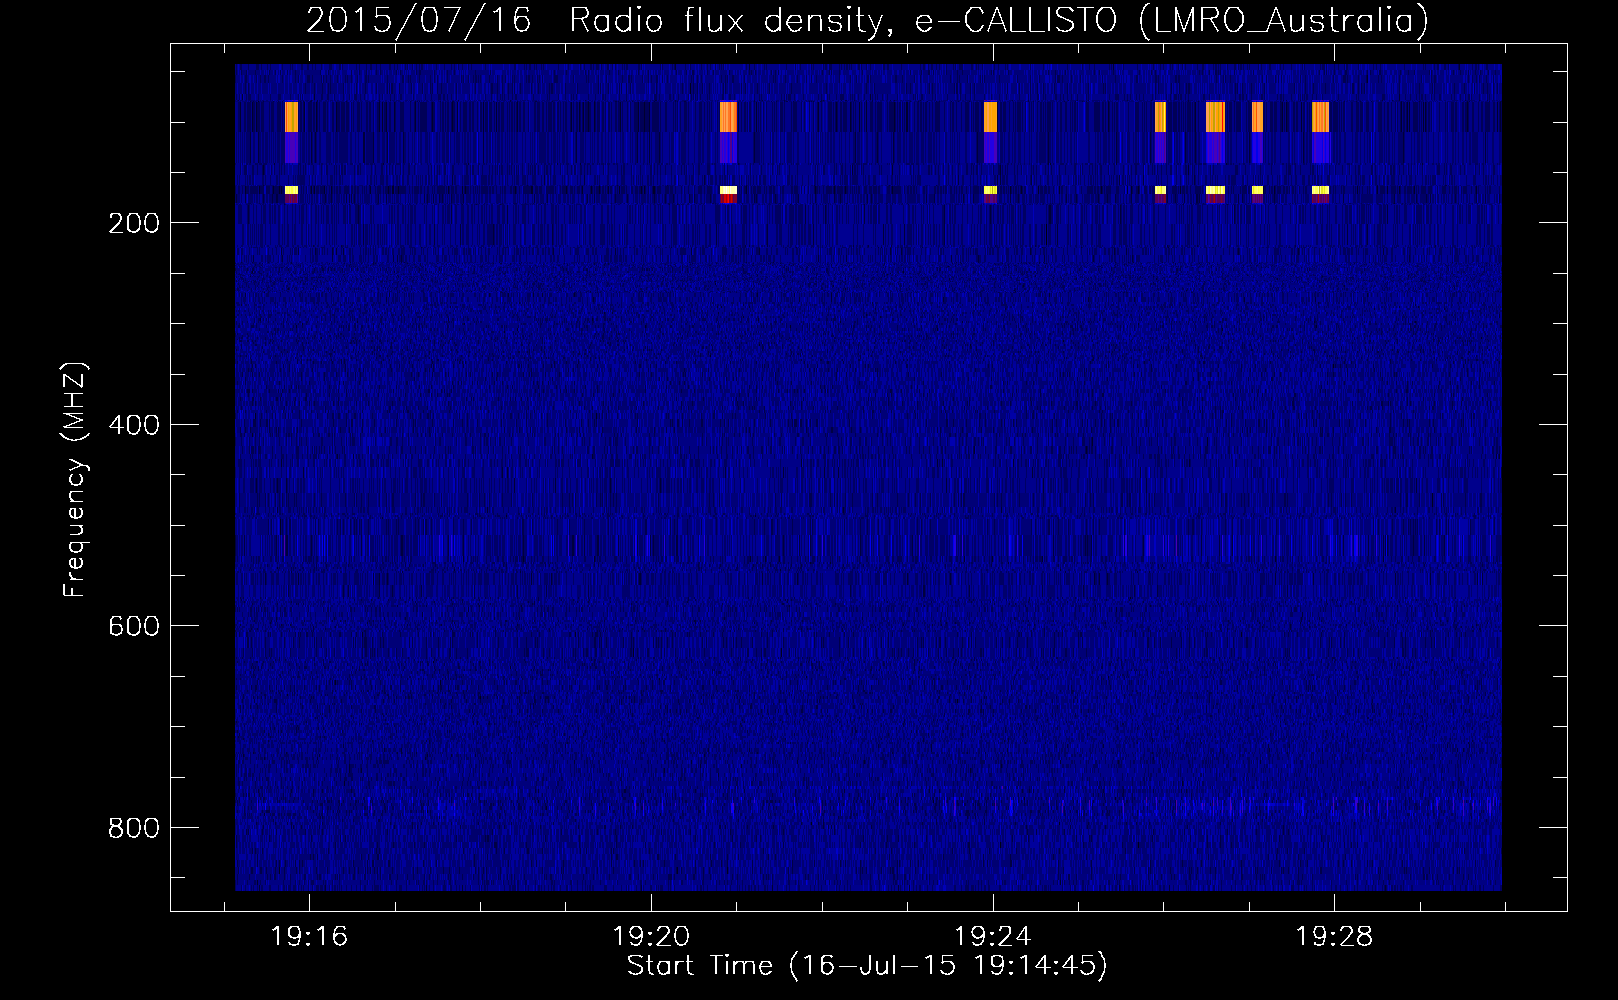Click the orange burst just after 19:20
The height and width of the screenshot is (1000, 1618).
[728, 117]
